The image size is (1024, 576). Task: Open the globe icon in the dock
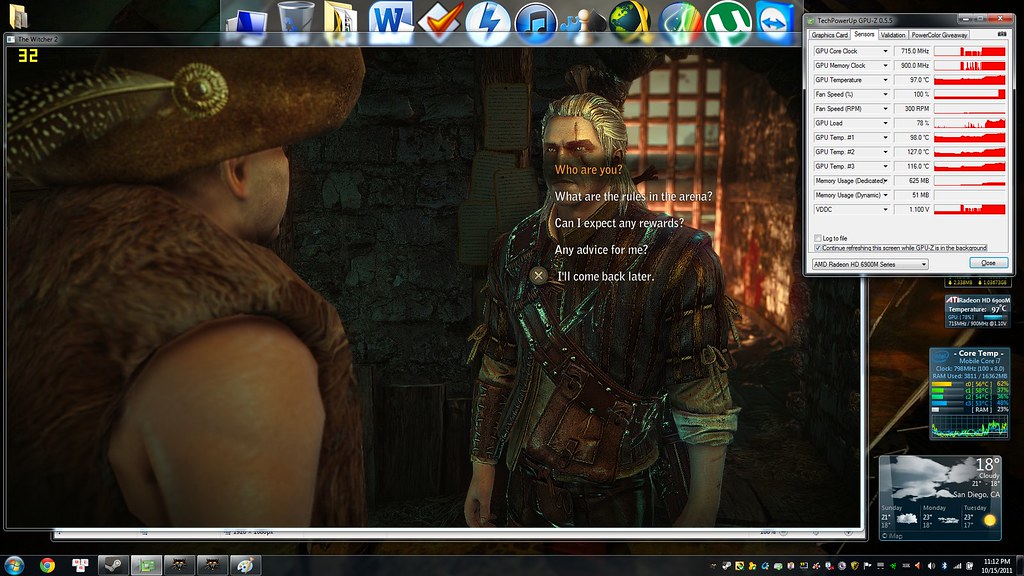point(630,22)
